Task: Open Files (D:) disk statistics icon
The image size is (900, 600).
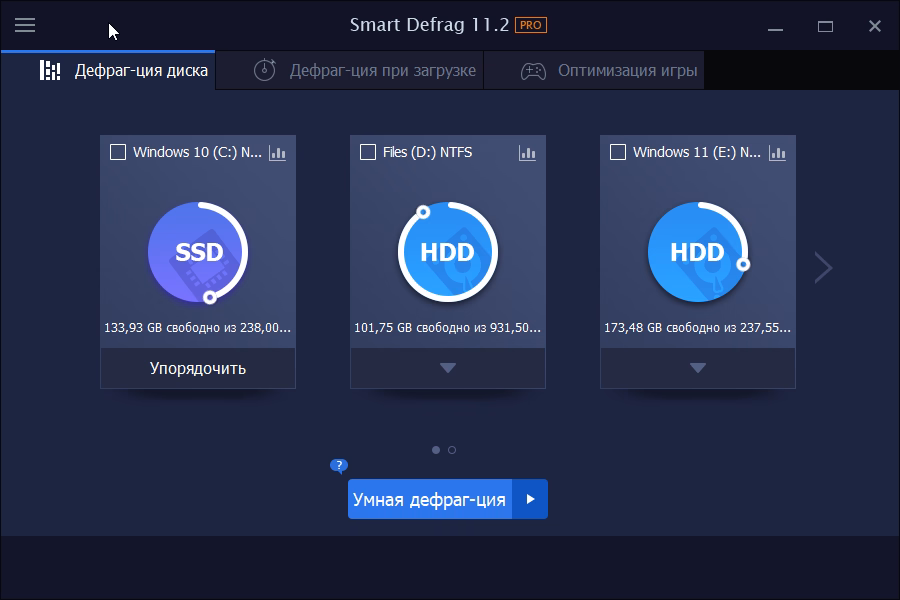Action: click(527, 153)
